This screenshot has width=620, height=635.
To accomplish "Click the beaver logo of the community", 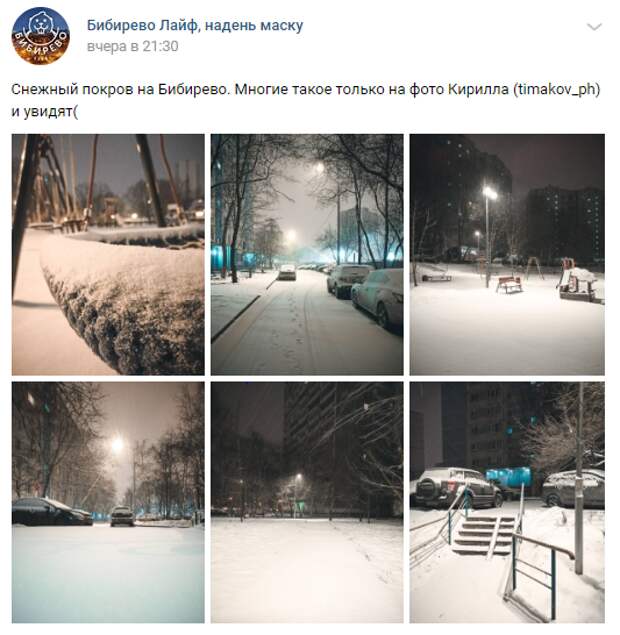I will pos(40,36).
